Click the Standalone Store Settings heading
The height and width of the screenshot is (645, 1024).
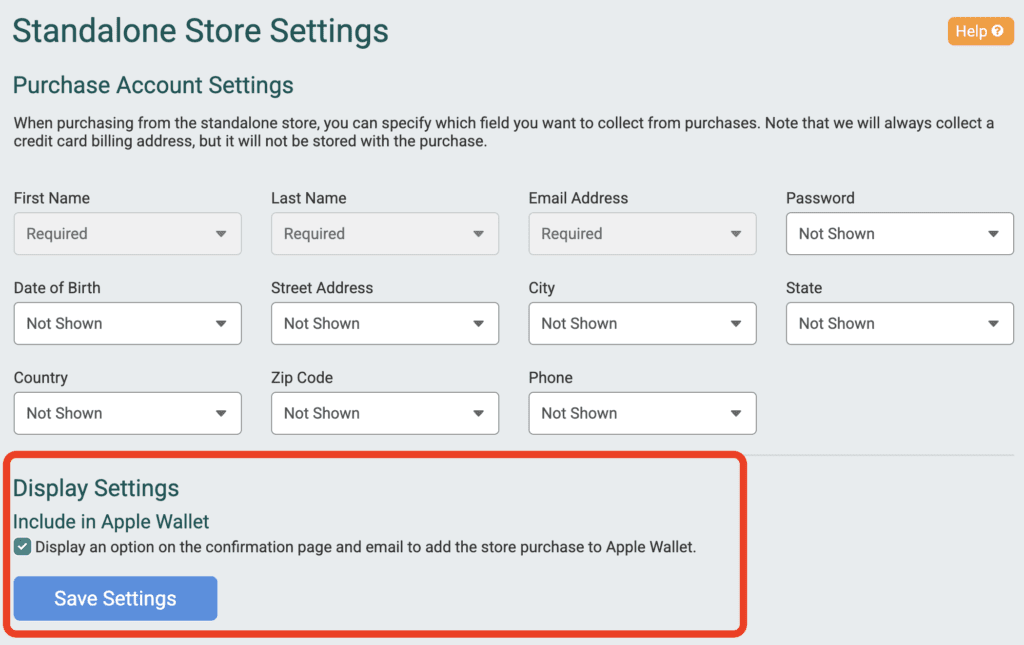pos(200,31)
